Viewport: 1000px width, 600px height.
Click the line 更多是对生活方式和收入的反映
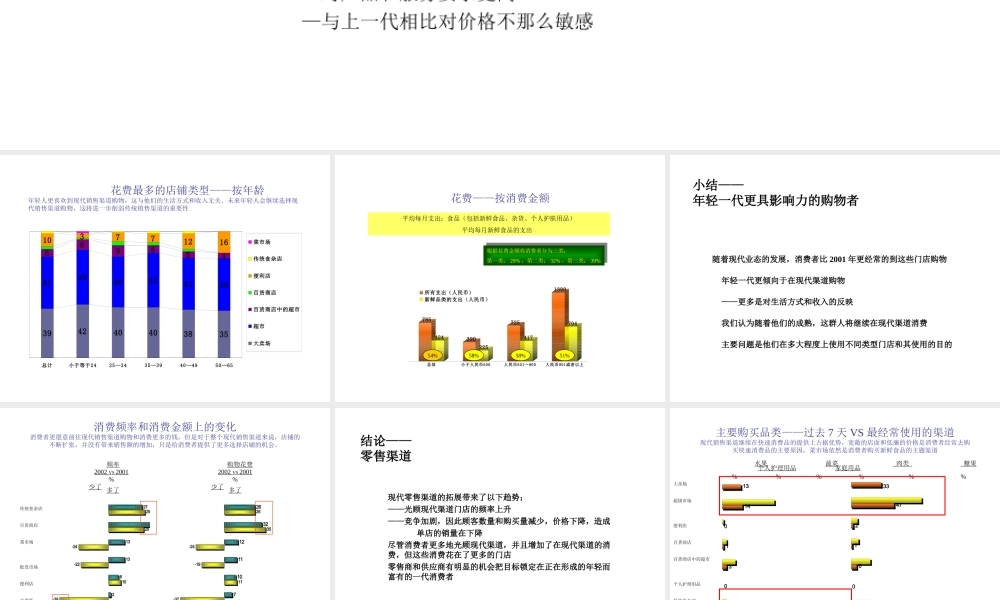tap(787, 302)
